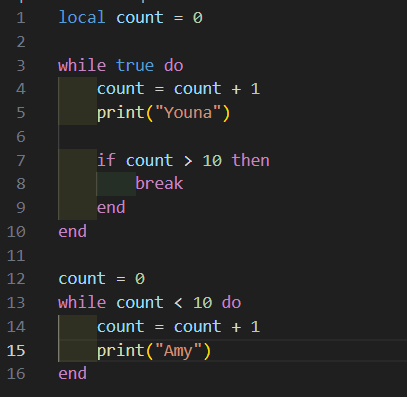Click the 'end' keyword on line 10
The image size is (407, 397).
(73, 231)
